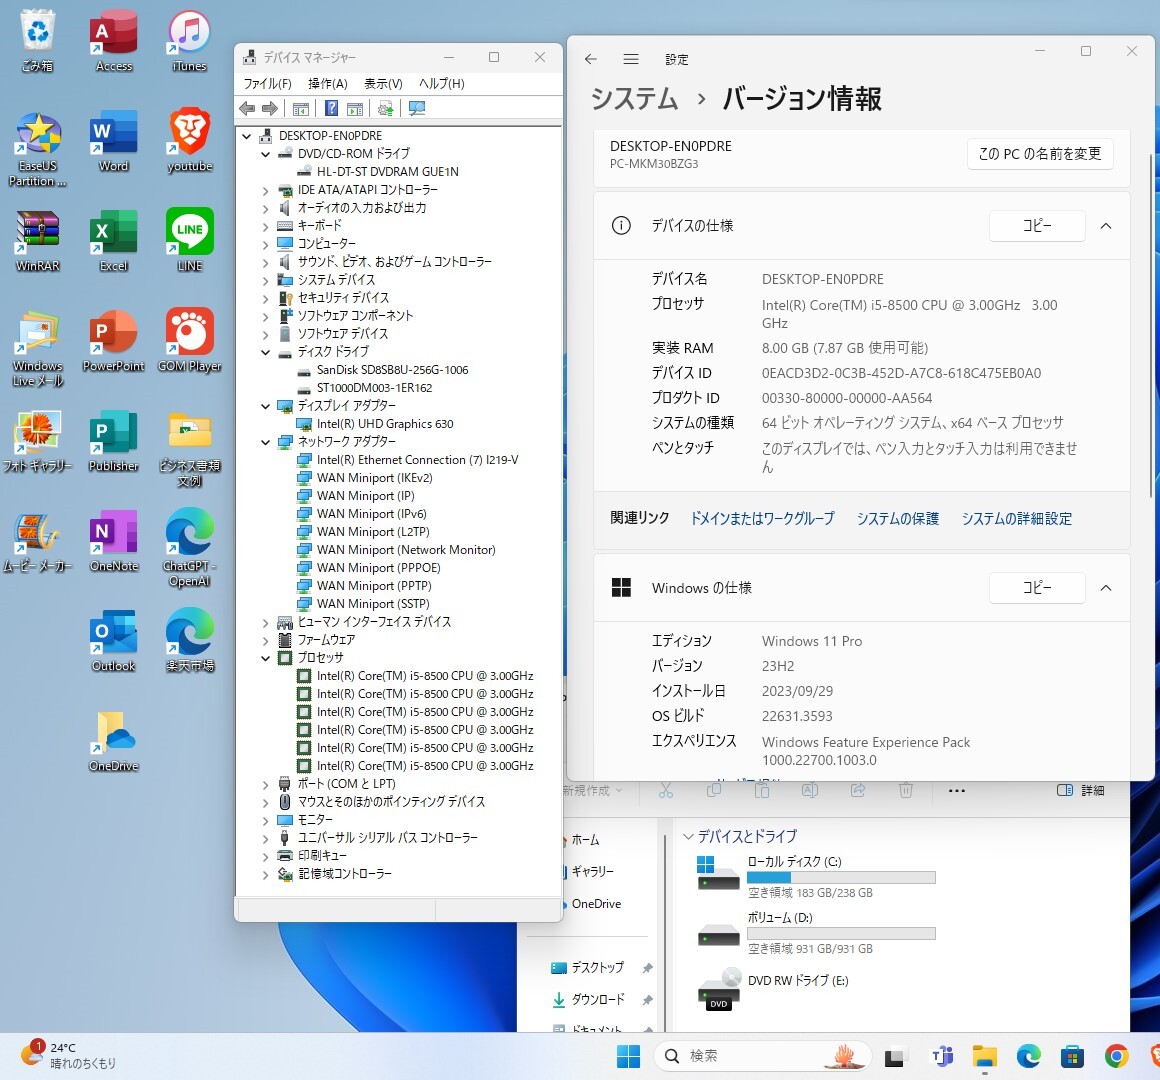Select ローカル ディスク (C:) drive
The height and width of the screenshot is (1080, 1160).
pos(815,876)
